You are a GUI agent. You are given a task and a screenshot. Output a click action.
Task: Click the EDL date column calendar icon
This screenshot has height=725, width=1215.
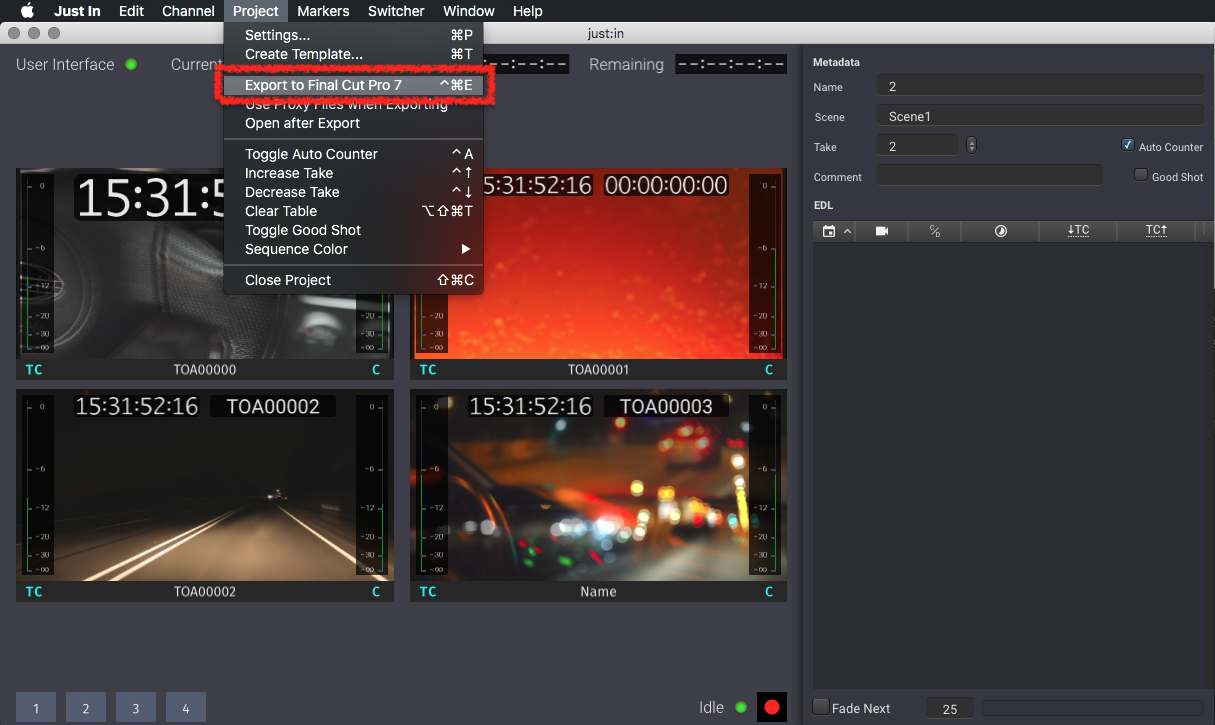point(829,231)
